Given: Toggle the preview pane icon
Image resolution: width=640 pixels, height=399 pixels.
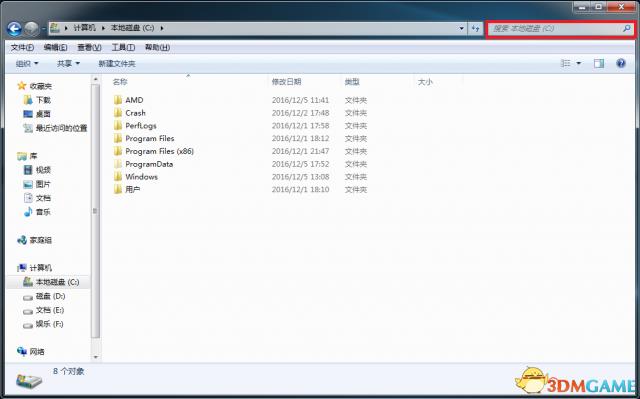Looking at the screenshot, I should point(599,63).
